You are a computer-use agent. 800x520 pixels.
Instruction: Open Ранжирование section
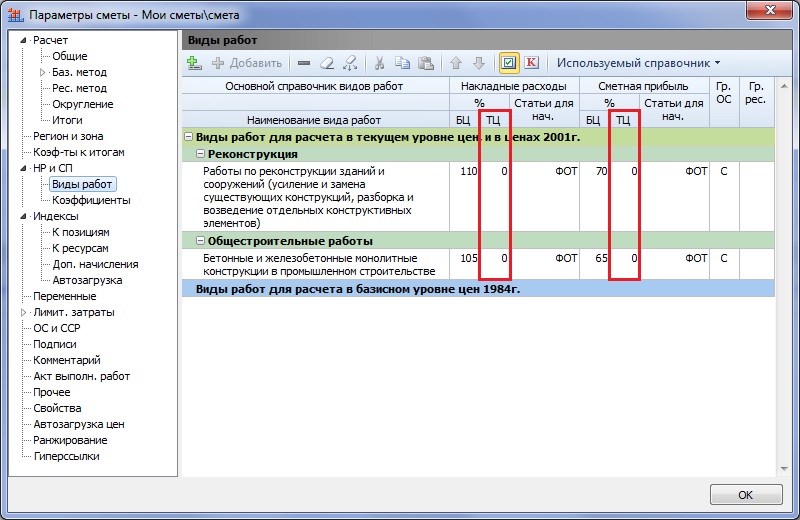(70, 440)
